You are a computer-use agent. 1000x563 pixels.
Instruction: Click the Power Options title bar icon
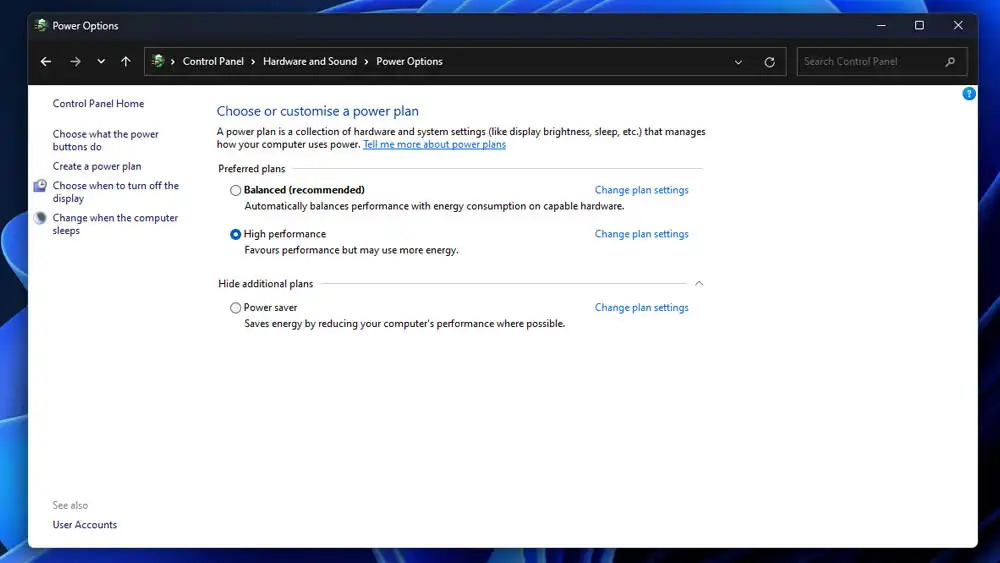click(41, 26)
